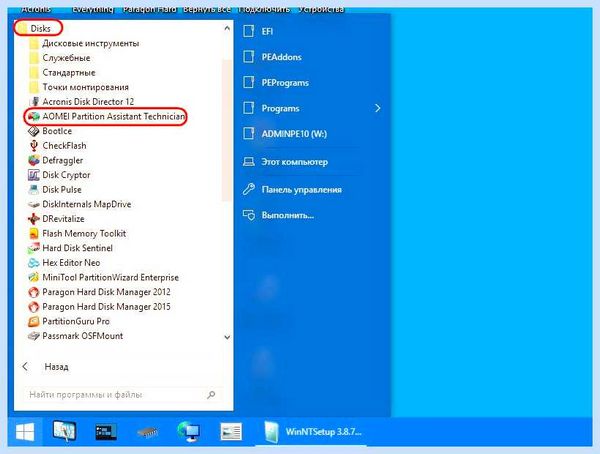
Task: Launch Paragon Hard Disk Manager 2012 icon
Action: (x=34, y=292)
